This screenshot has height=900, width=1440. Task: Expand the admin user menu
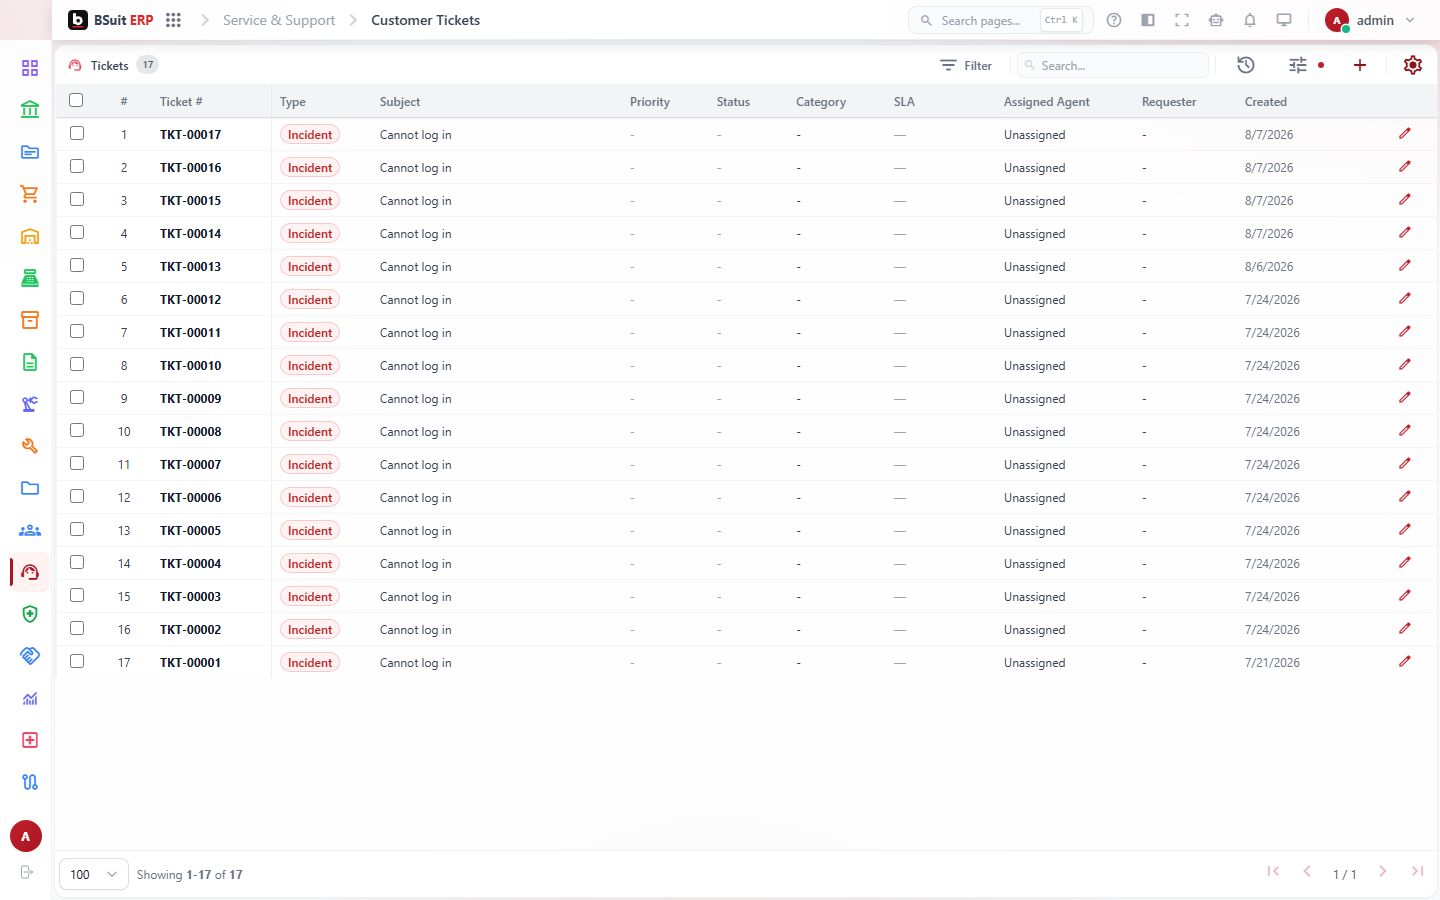(1370, 20)
